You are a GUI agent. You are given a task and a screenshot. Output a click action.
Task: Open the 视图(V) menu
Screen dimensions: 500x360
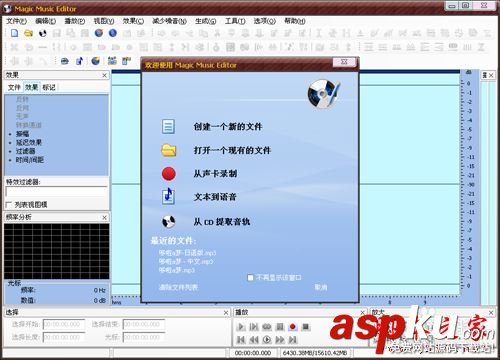click(104, 21)
